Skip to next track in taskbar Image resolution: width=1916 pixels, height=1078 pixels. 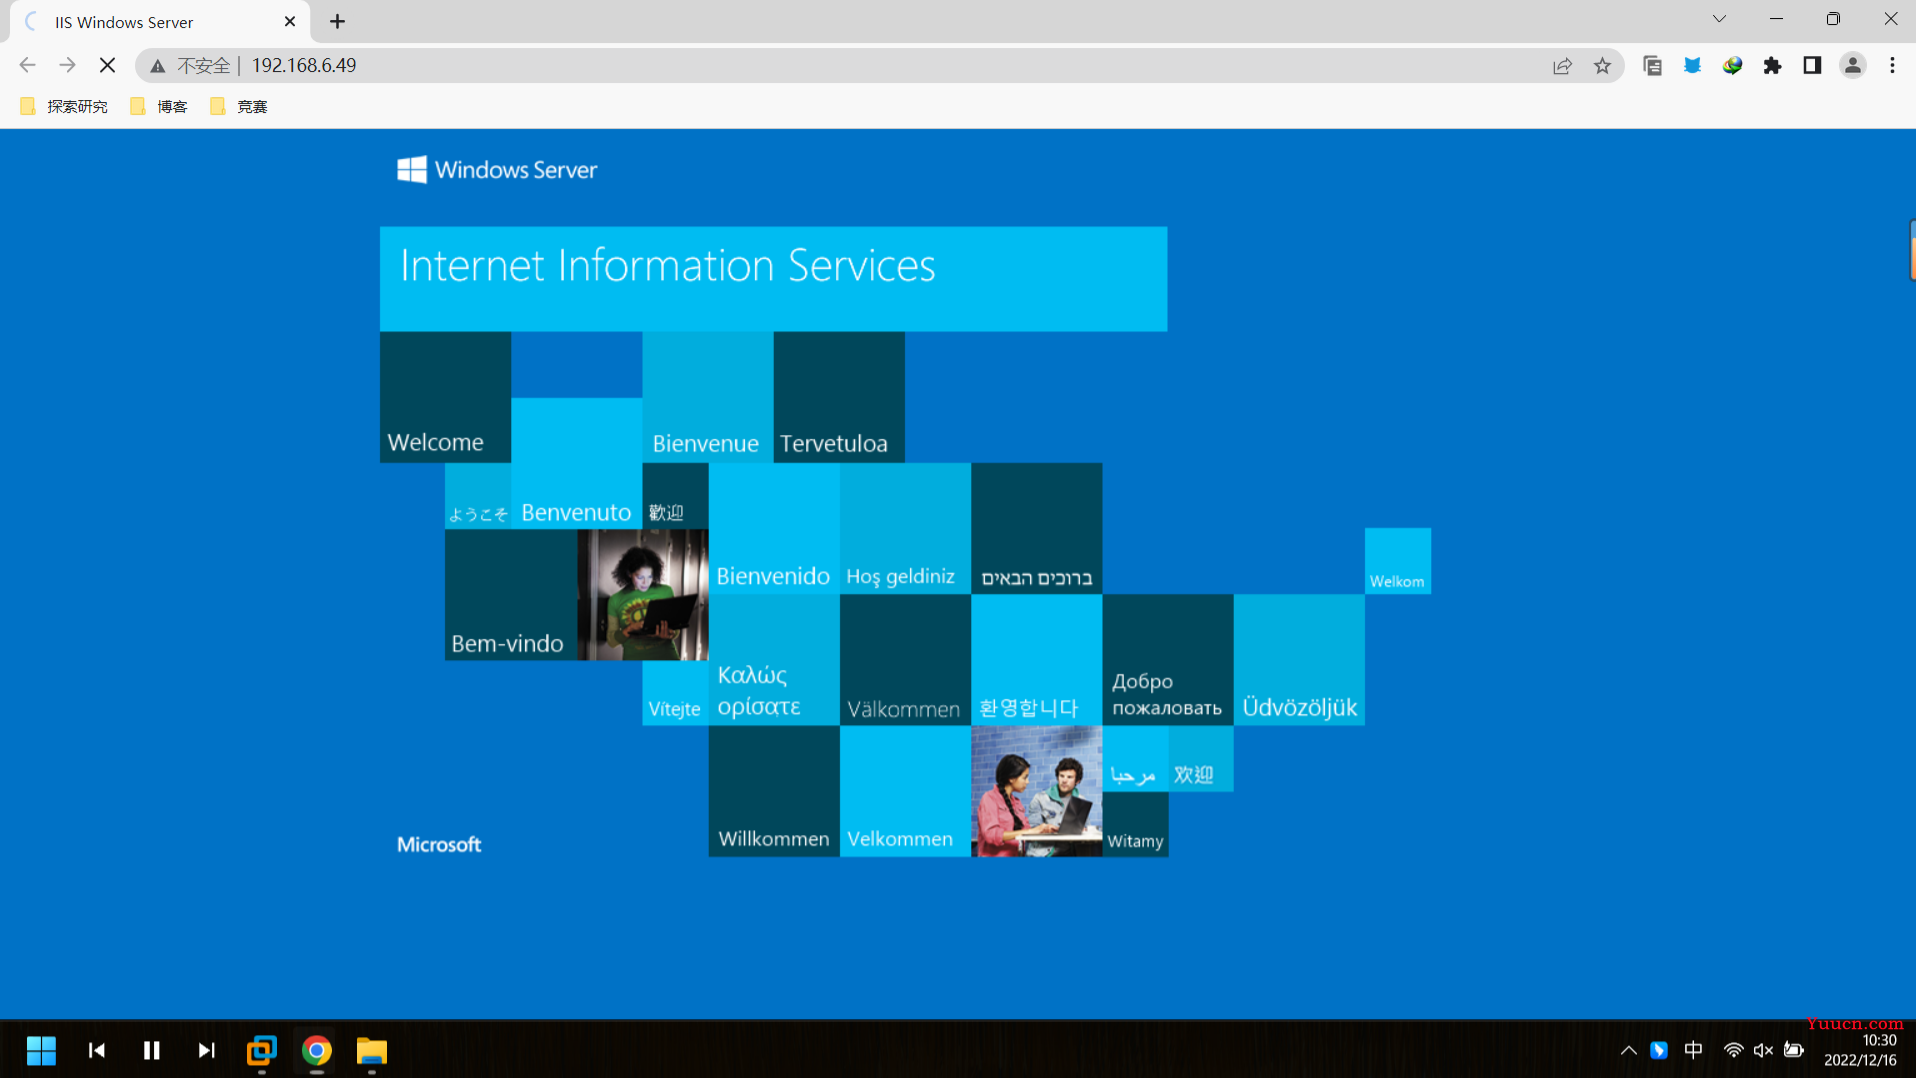[206, 1050]
